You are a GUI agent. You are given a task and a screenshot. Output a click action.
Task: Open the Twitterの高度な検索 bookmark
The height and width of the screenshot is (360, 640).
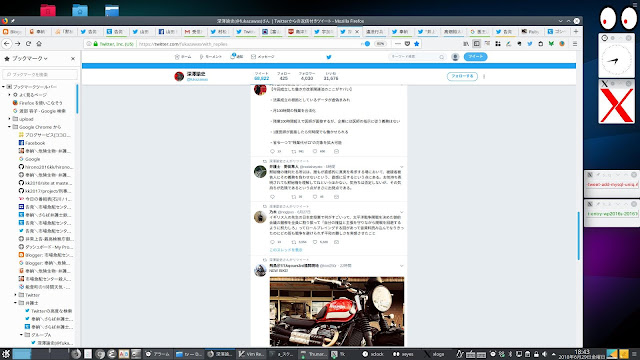(51, 311)
